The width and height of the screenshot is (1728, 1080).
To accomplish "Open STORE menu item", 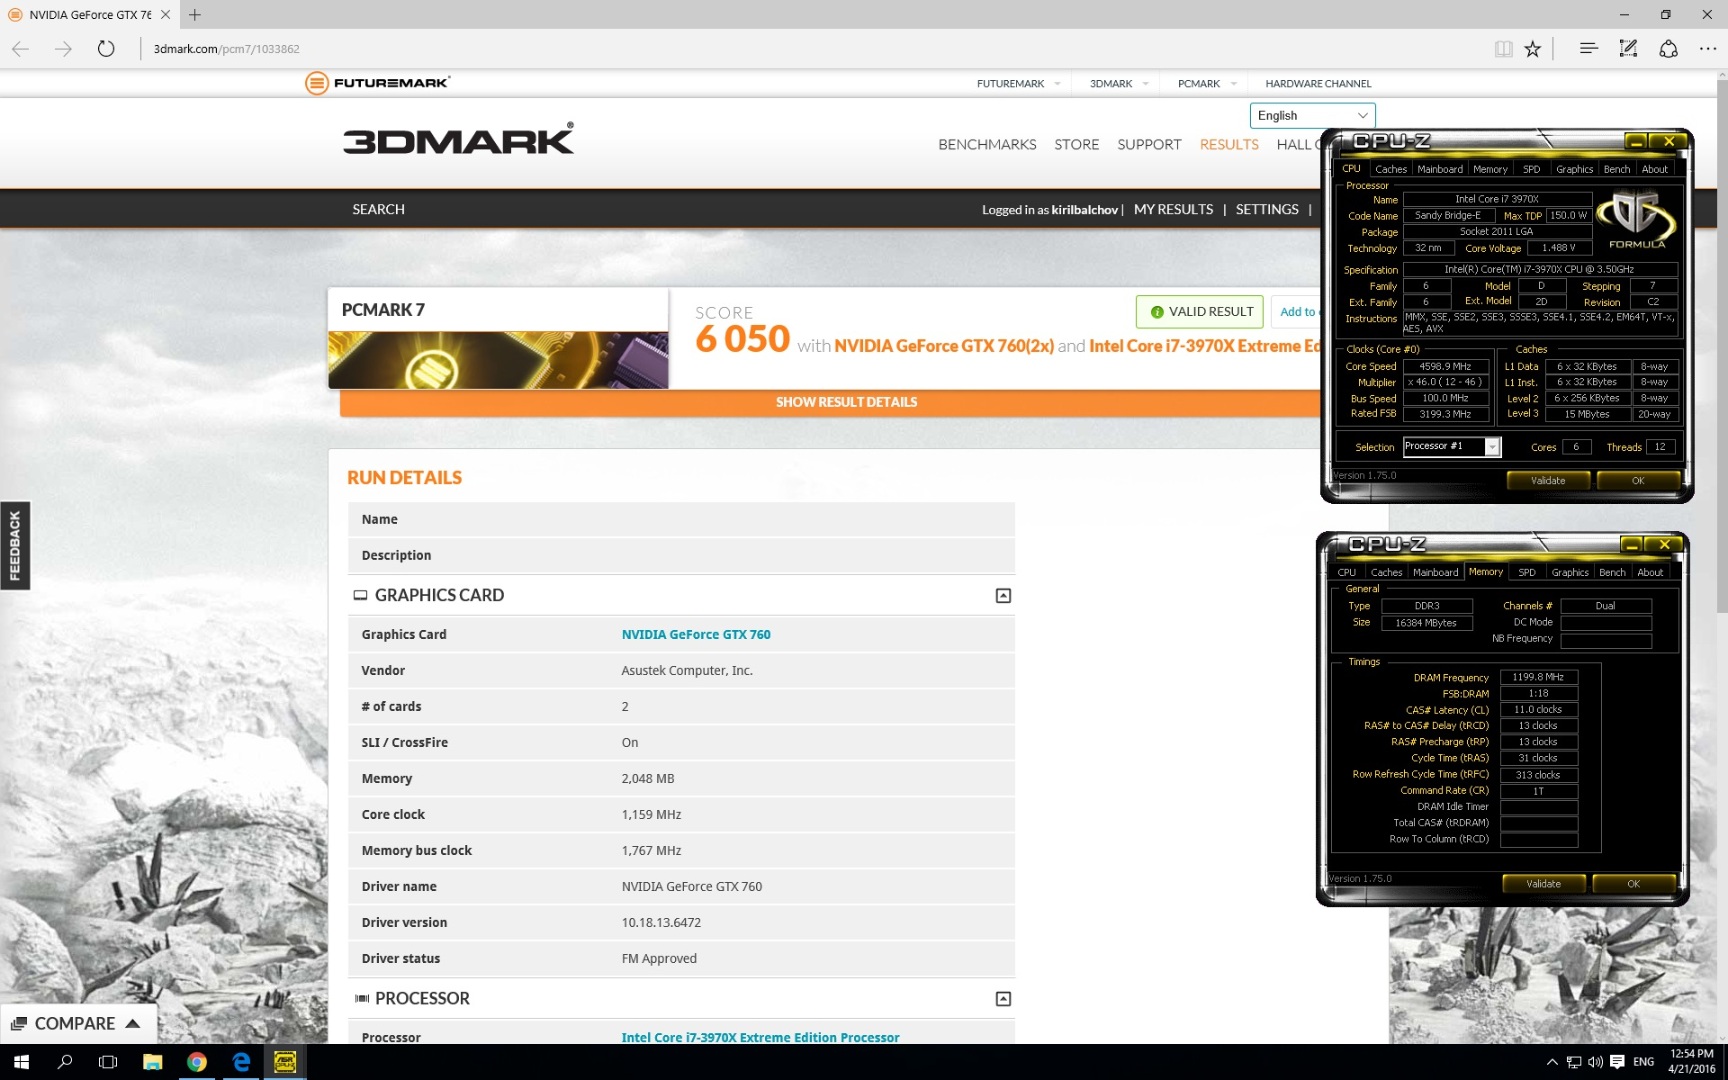I will pos(1076,145).
